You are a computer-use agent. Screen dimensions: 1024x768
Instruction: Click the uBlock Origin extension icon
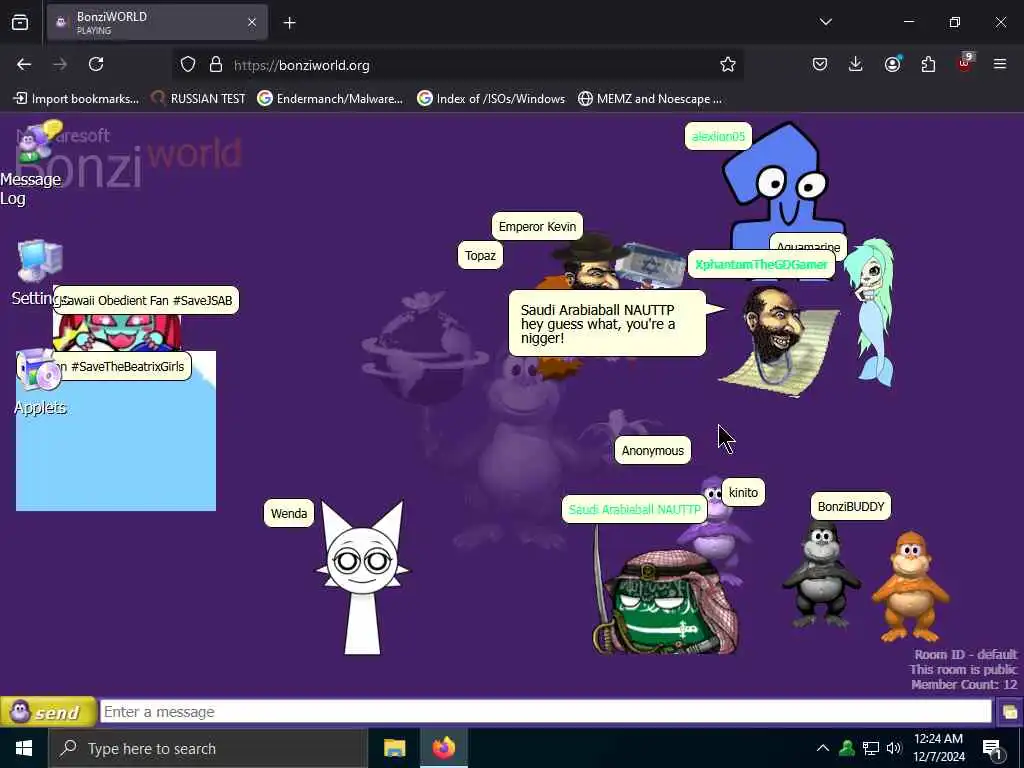965,63
